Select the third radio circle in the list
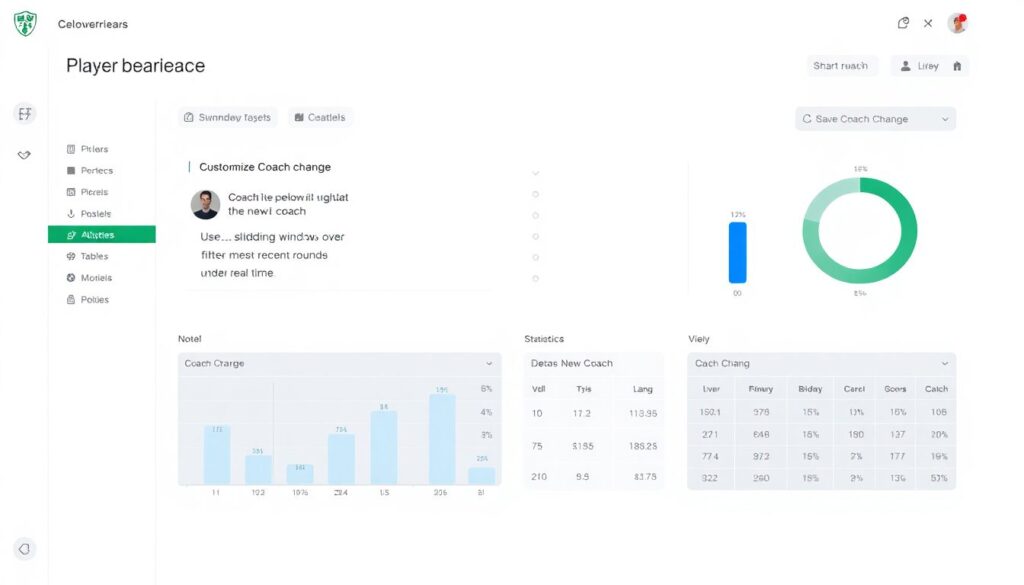Screen dimensions: 1024x585 point(536,237)
